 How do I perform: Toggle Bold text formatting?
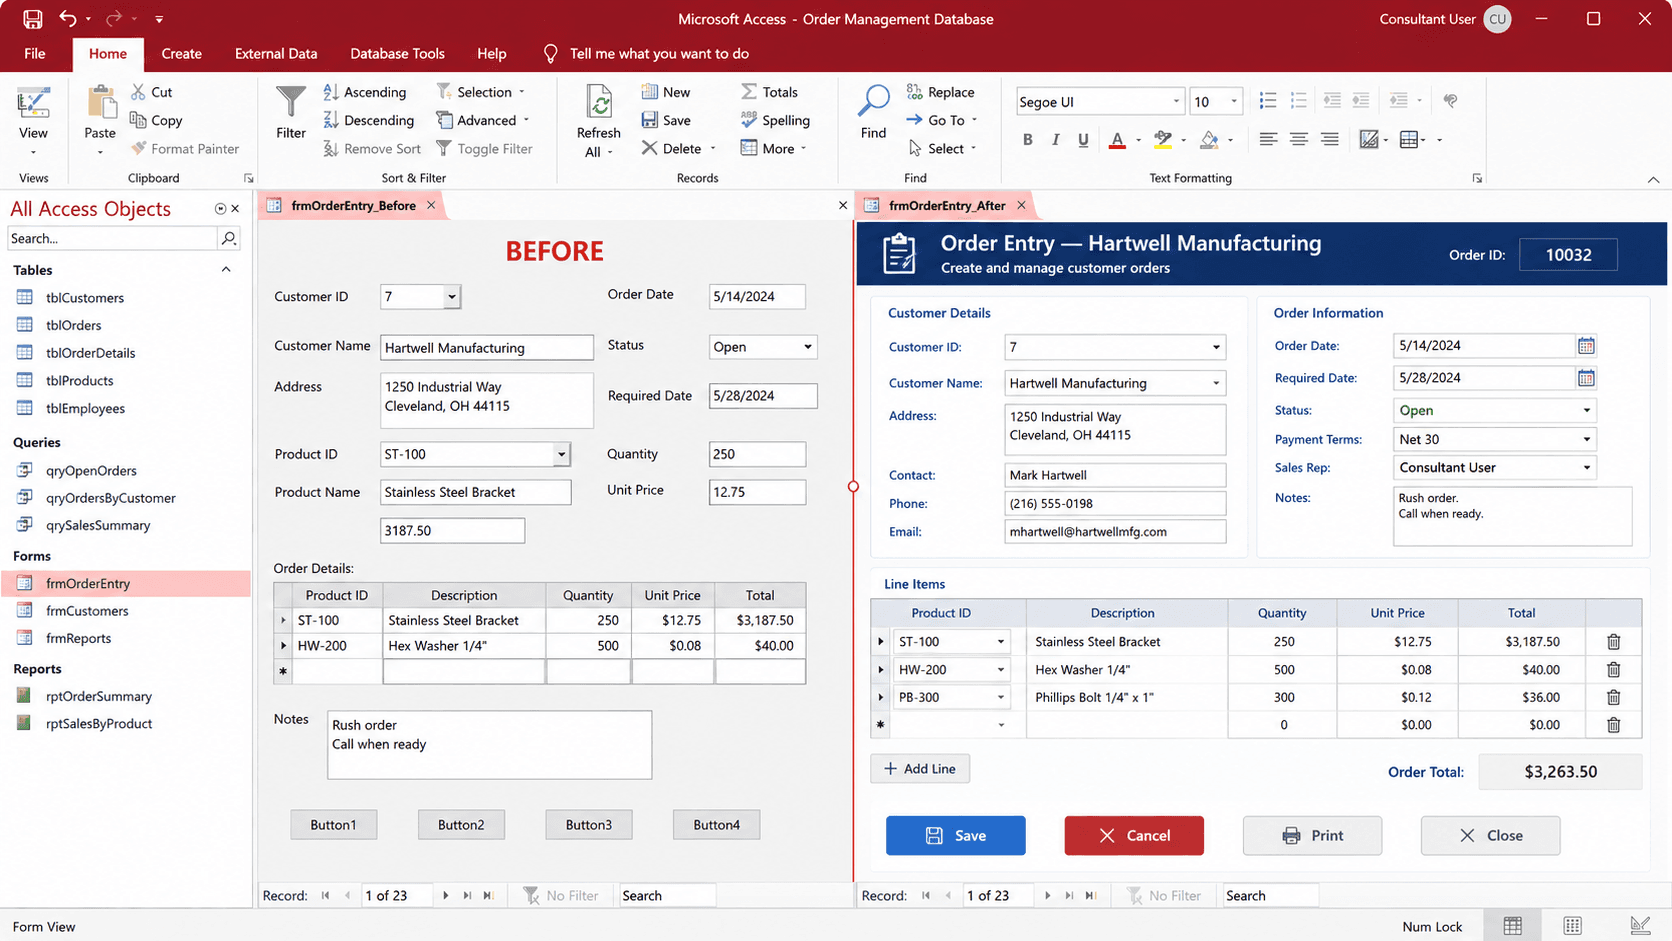1027,140
